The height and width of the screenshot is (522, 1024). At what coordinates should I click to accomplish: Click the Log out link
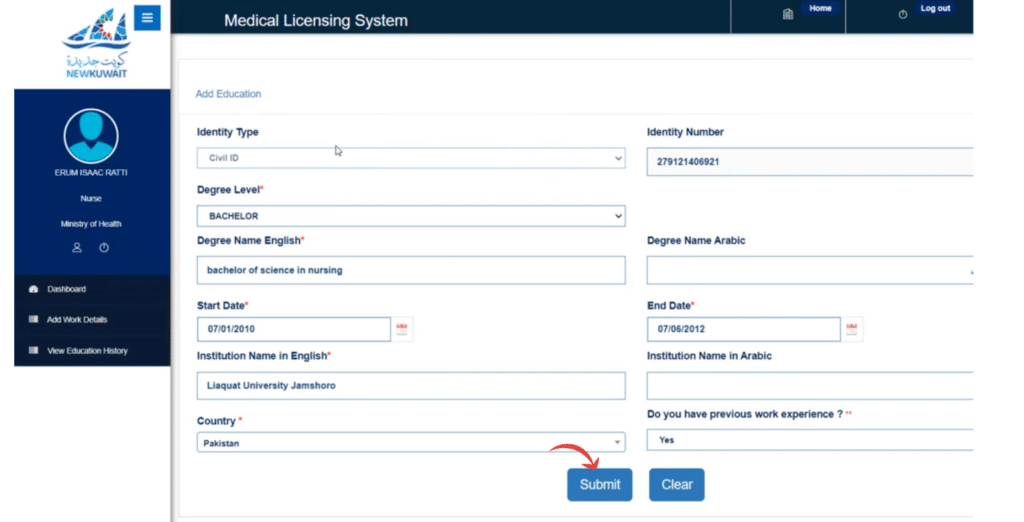(x=935, y=9)
